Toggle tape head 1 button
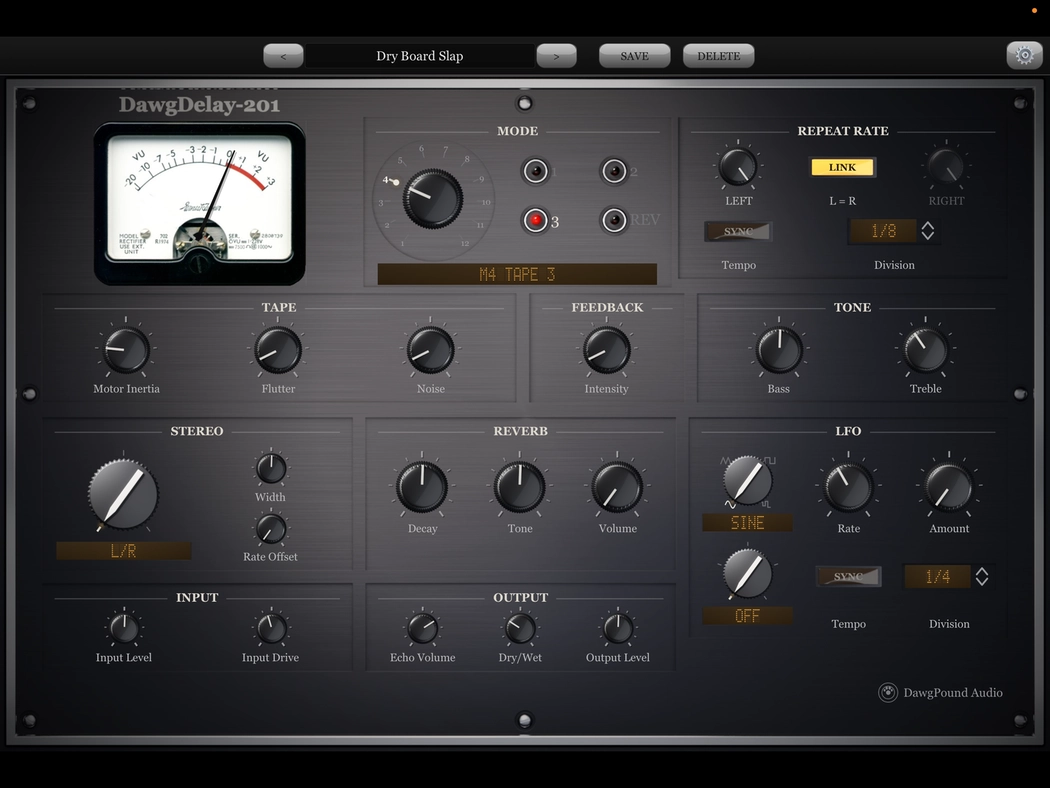Viewport: 1050px width, 788px height. pos(536,171)
